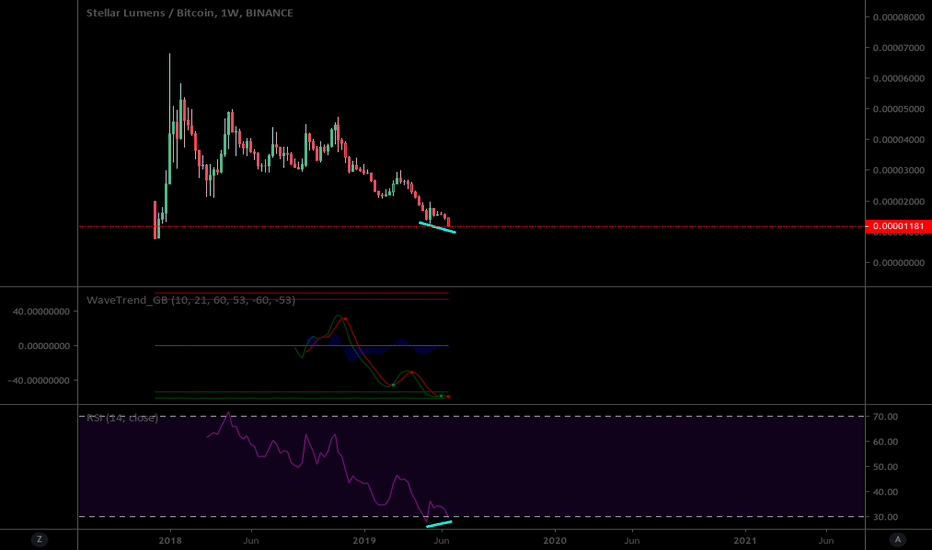Click the 0.00006000 price axis label
932x550 pixels.
(898, 78)
